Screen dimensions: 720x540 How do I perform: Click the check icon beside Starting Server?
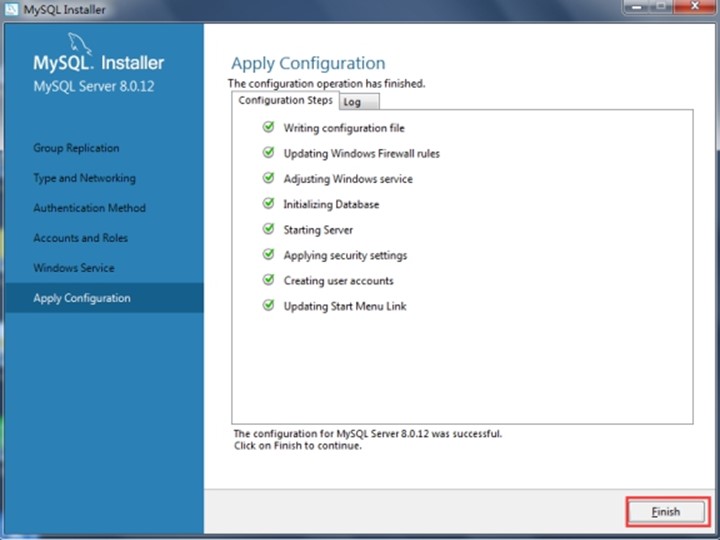pos(269,229)
